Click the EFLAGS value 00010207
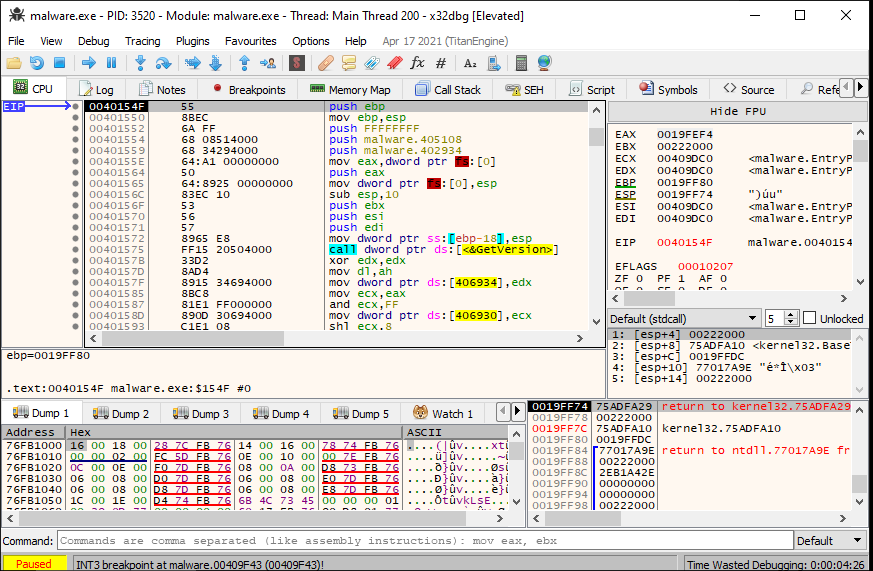 coord(705,266)
